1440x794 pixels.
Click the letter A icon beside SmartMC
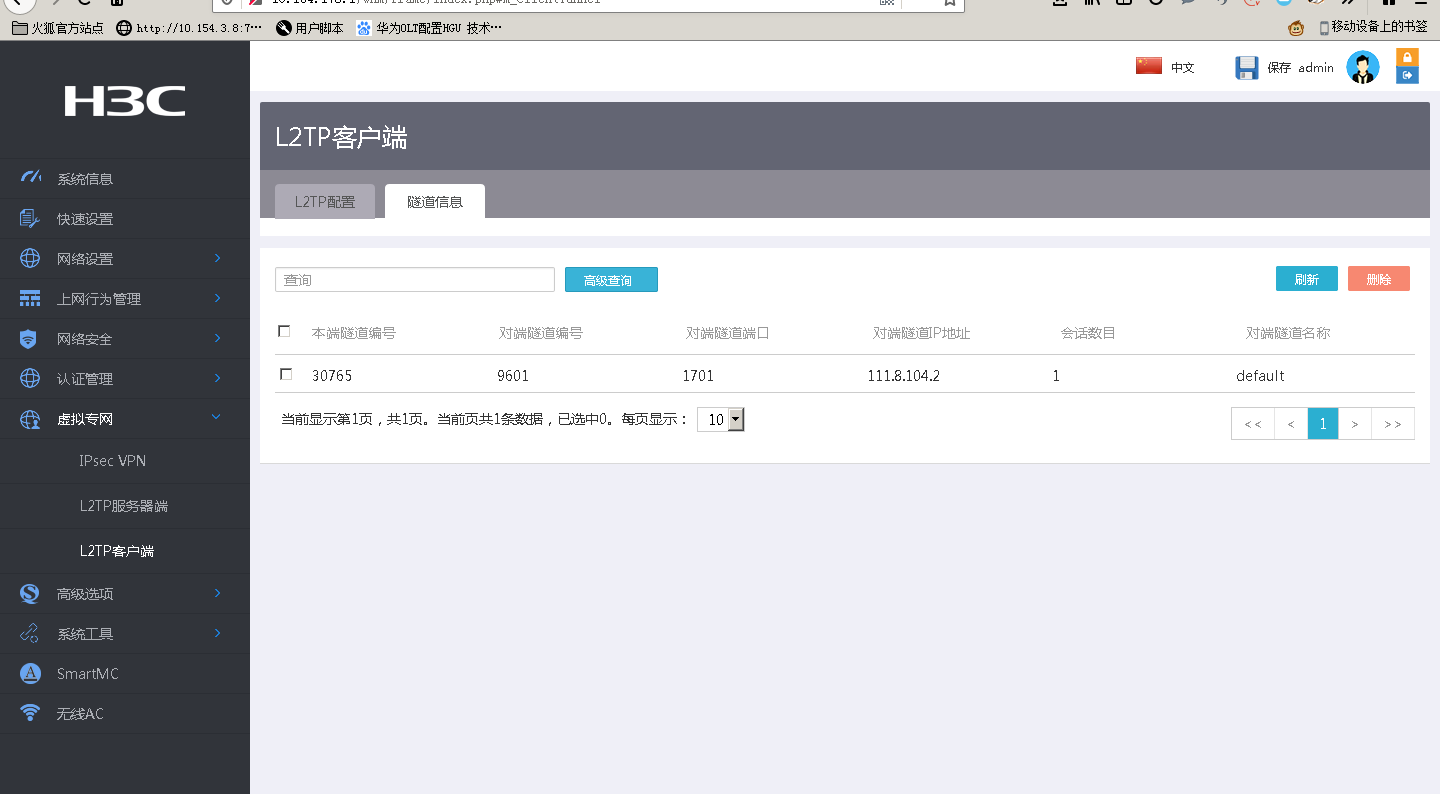pos(30,674)
